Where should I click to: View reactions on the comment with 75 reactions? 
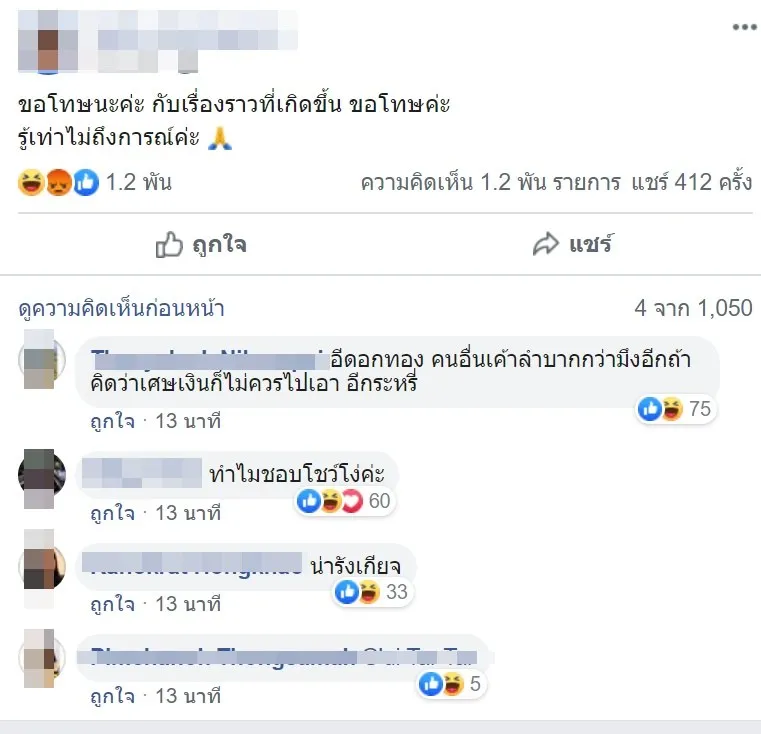point(675,409)
